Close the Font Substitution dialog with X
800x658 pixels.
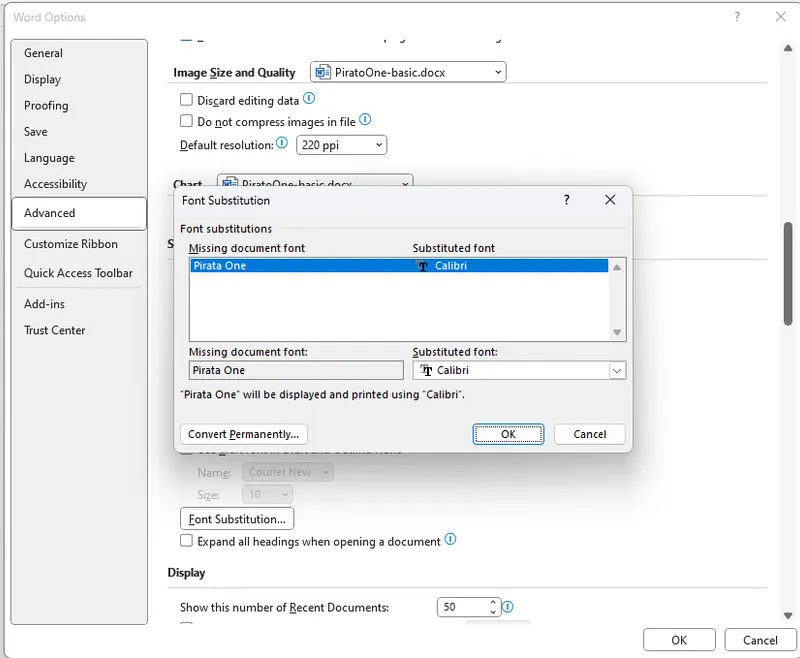[x=610, y=200]
